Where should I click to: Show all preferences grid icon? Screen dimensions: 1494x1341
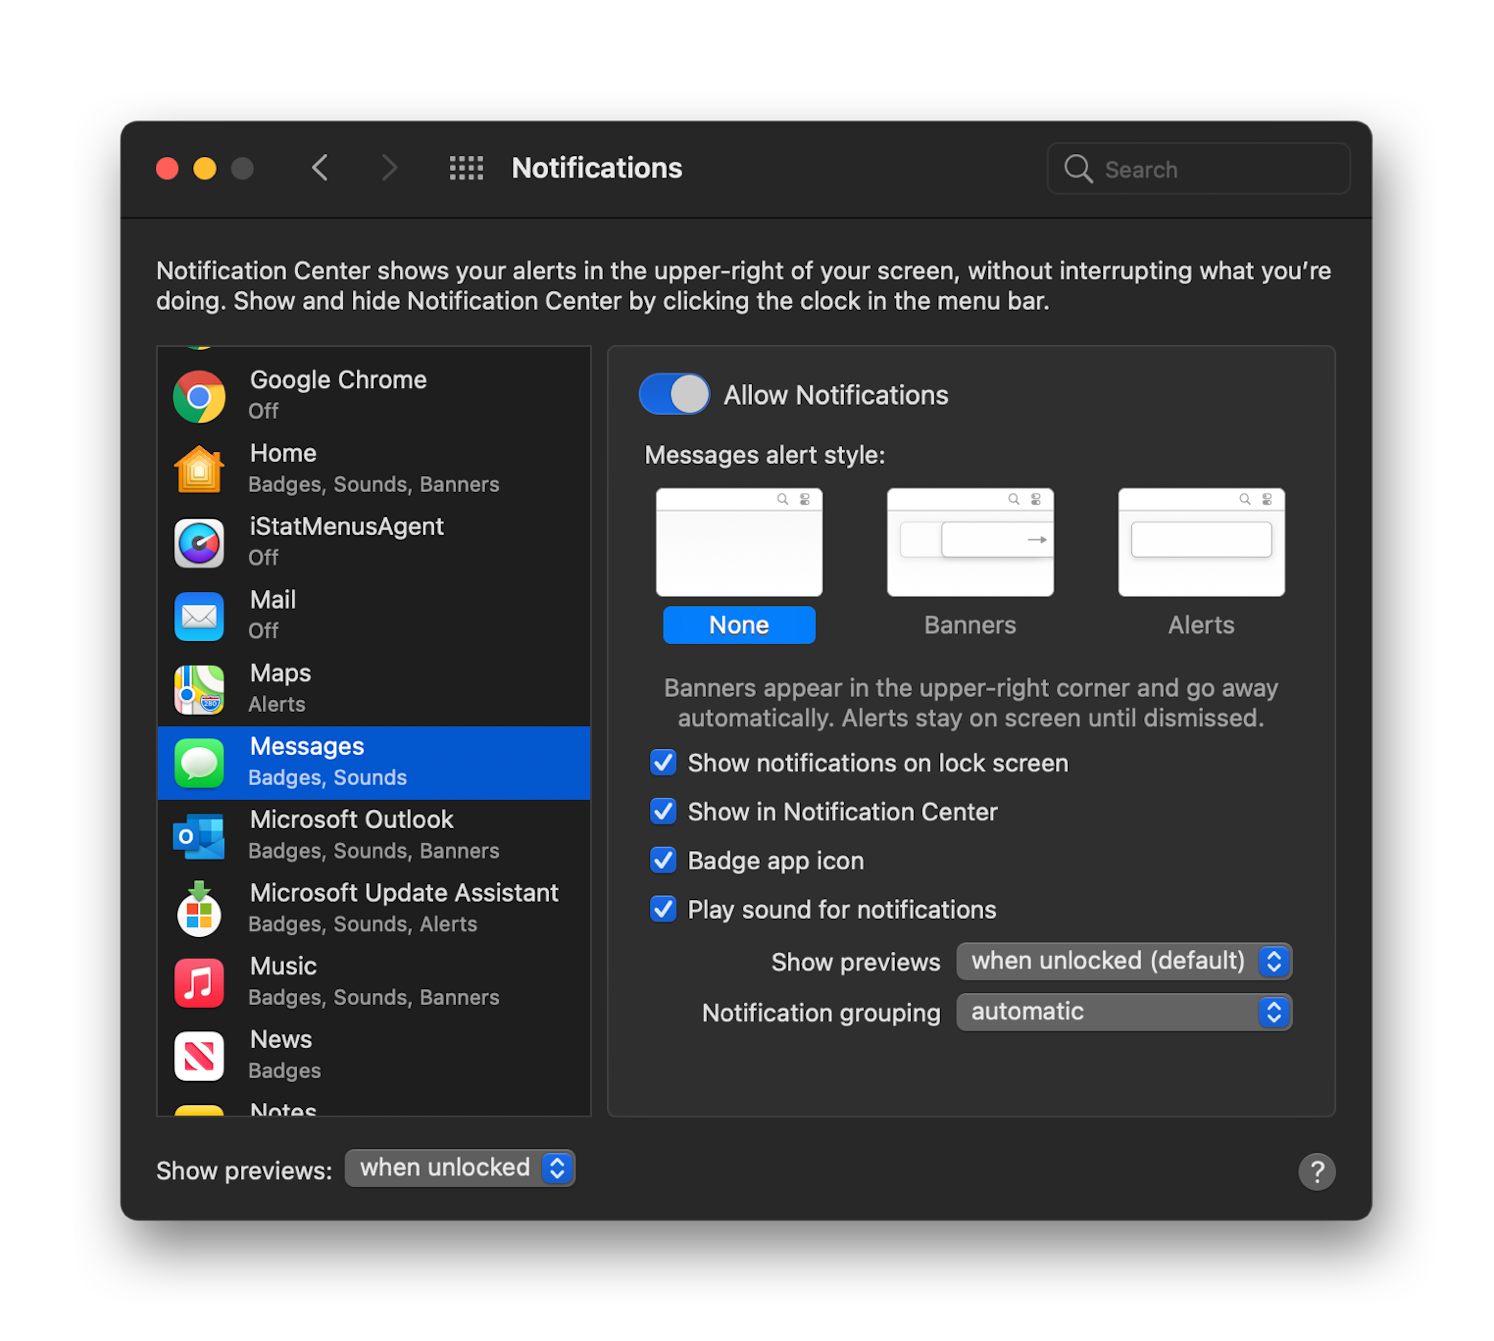click(466, 168)
